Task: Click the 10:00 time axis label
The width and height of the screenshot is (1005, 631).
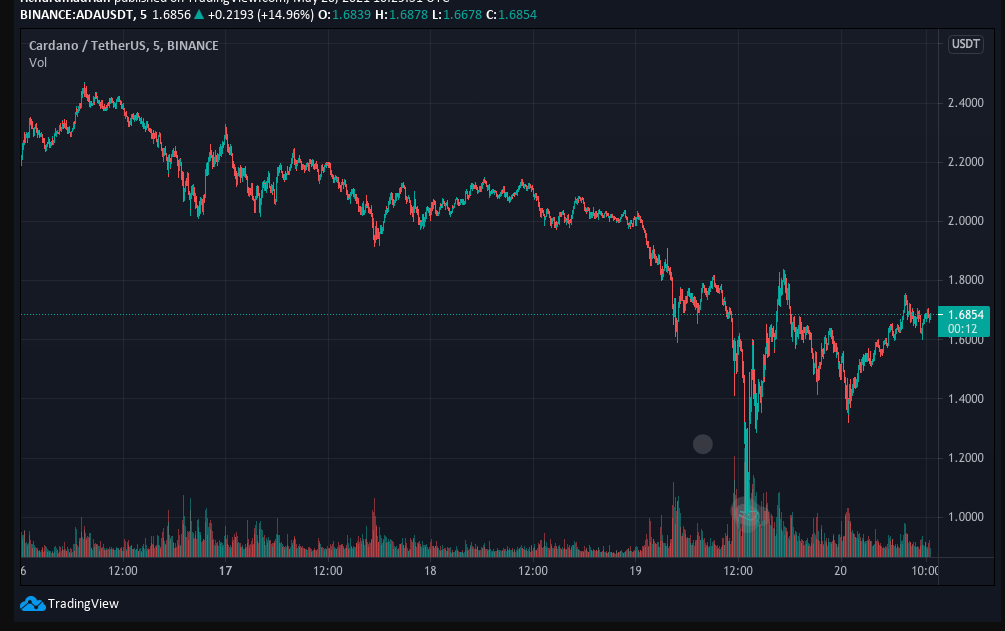Action: (925, 571)
